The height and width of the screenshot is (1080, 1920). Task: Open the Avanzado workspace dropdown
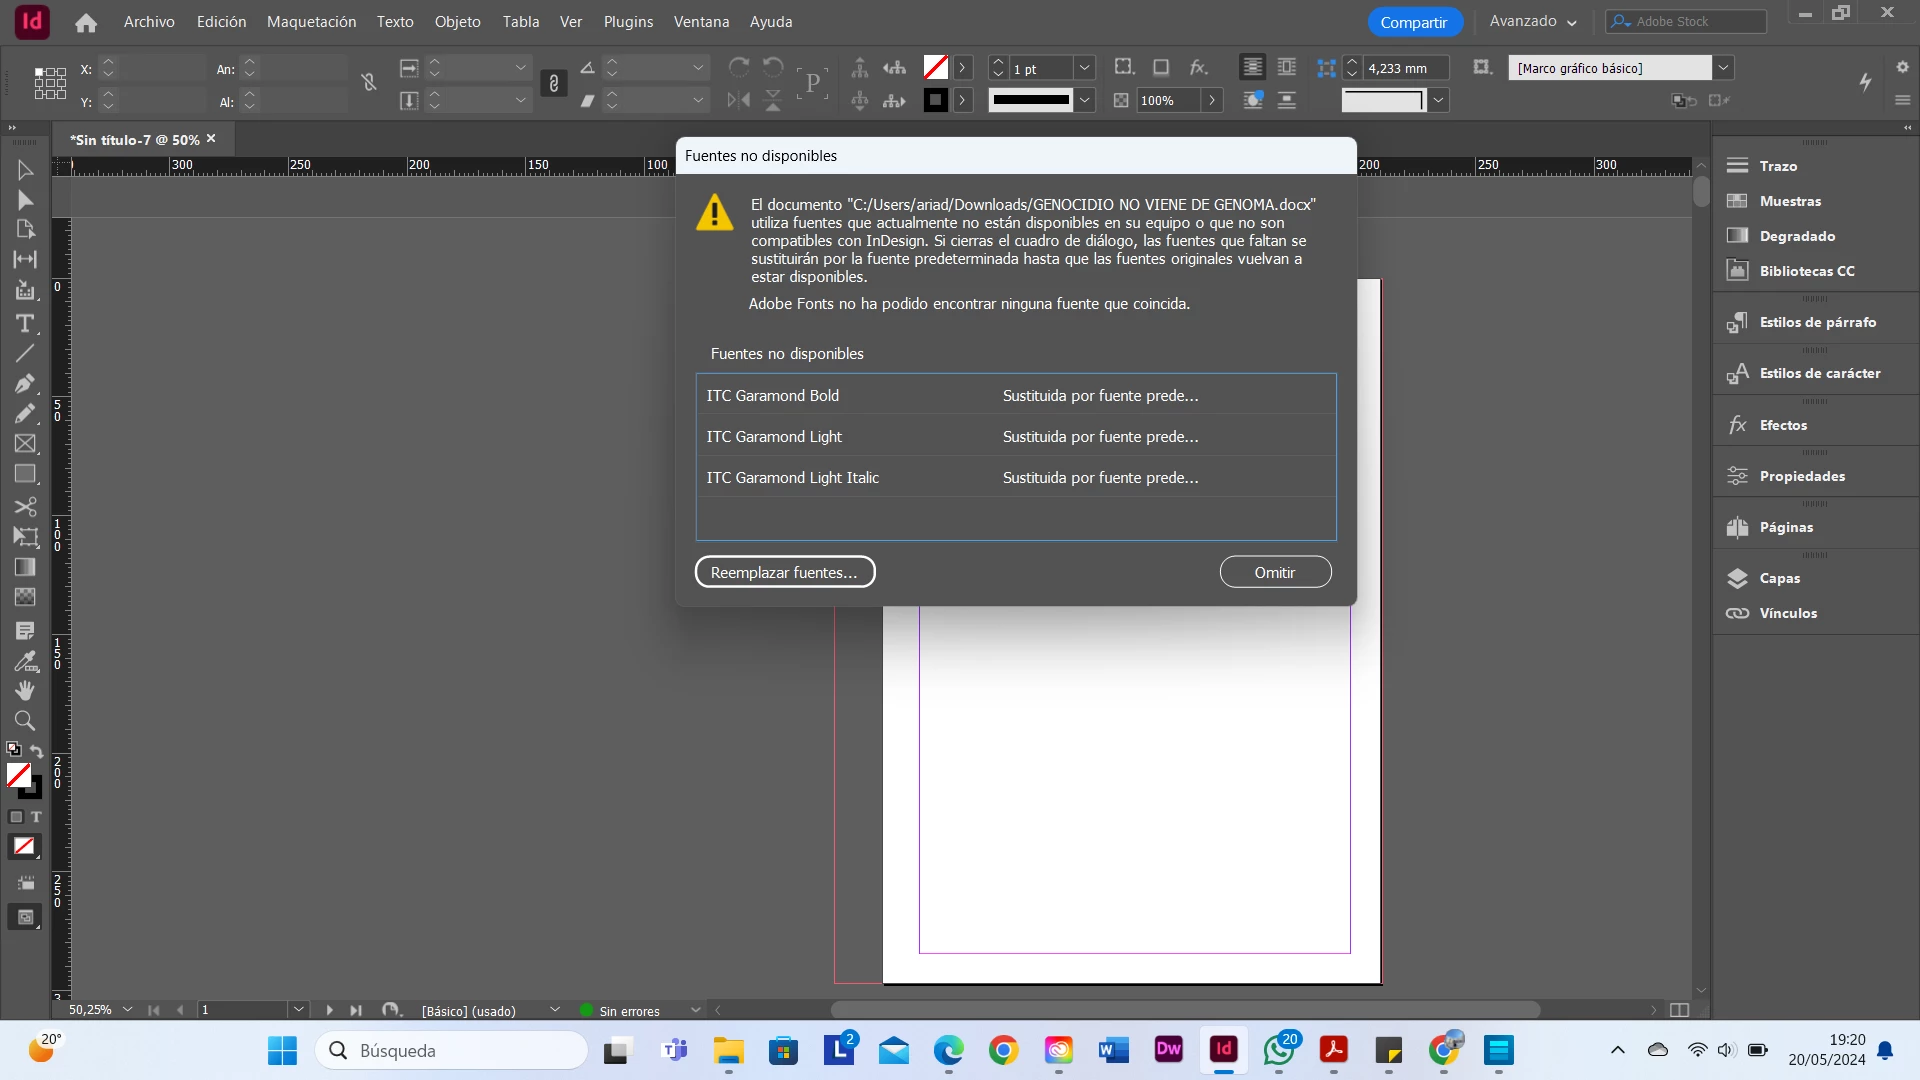[1532, 21]
